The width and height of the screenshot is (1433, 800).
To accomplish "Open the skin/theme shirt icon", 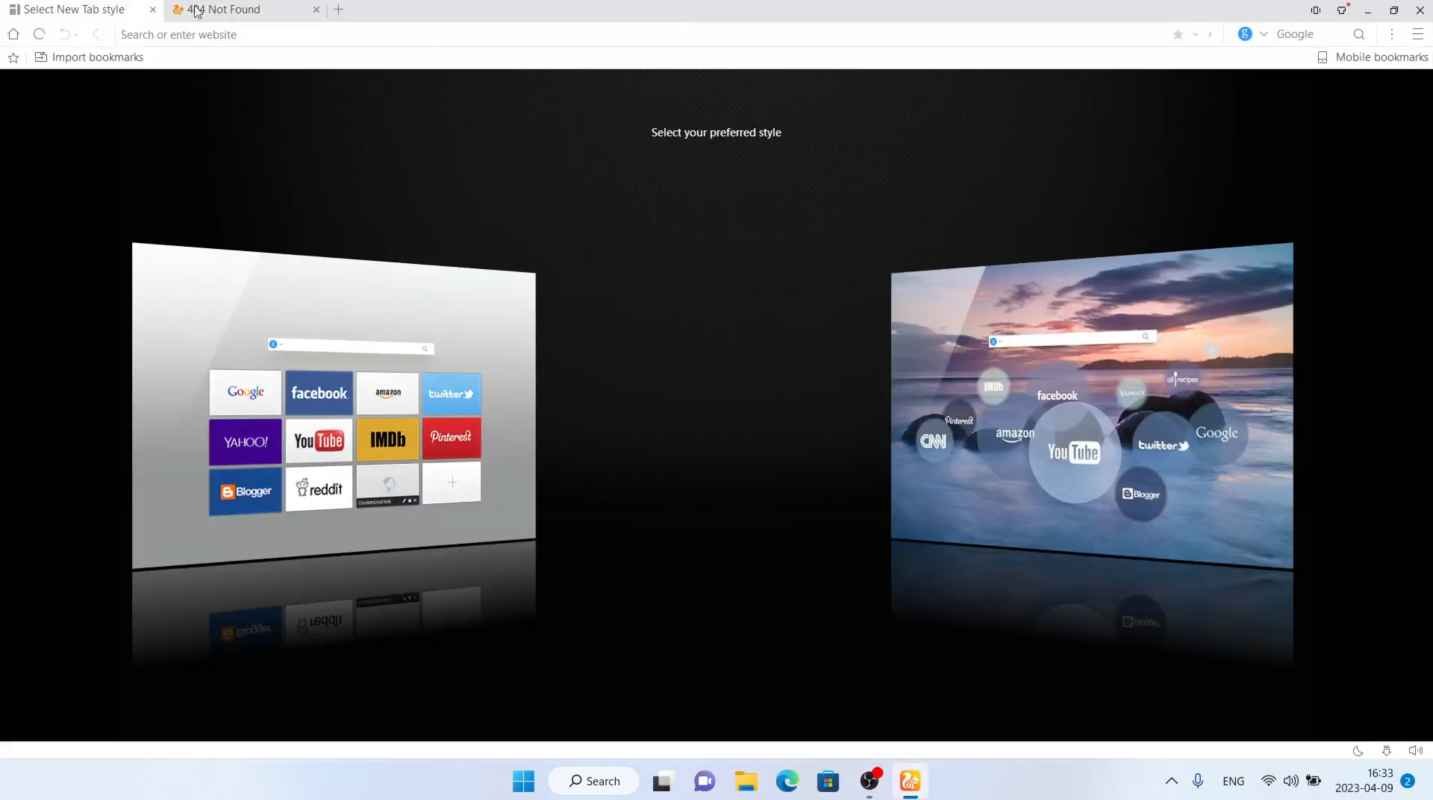I will click(1342, 10).
